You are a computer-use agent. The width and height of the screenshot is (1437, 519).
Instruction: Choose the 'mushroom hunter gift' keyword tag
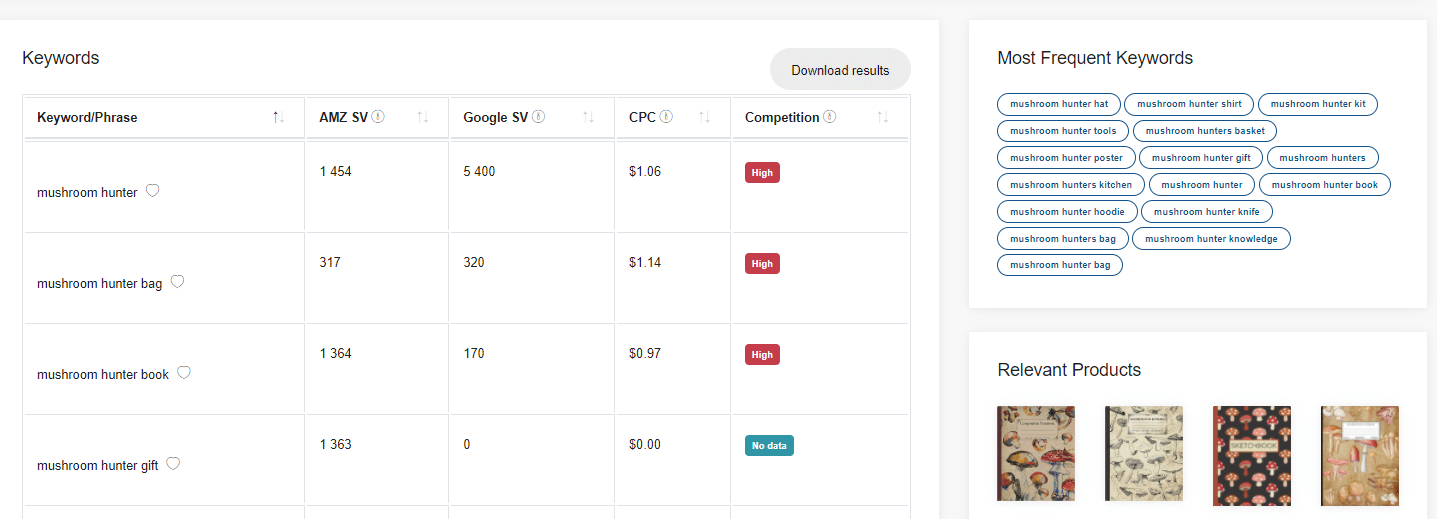tap(1201, 158)
